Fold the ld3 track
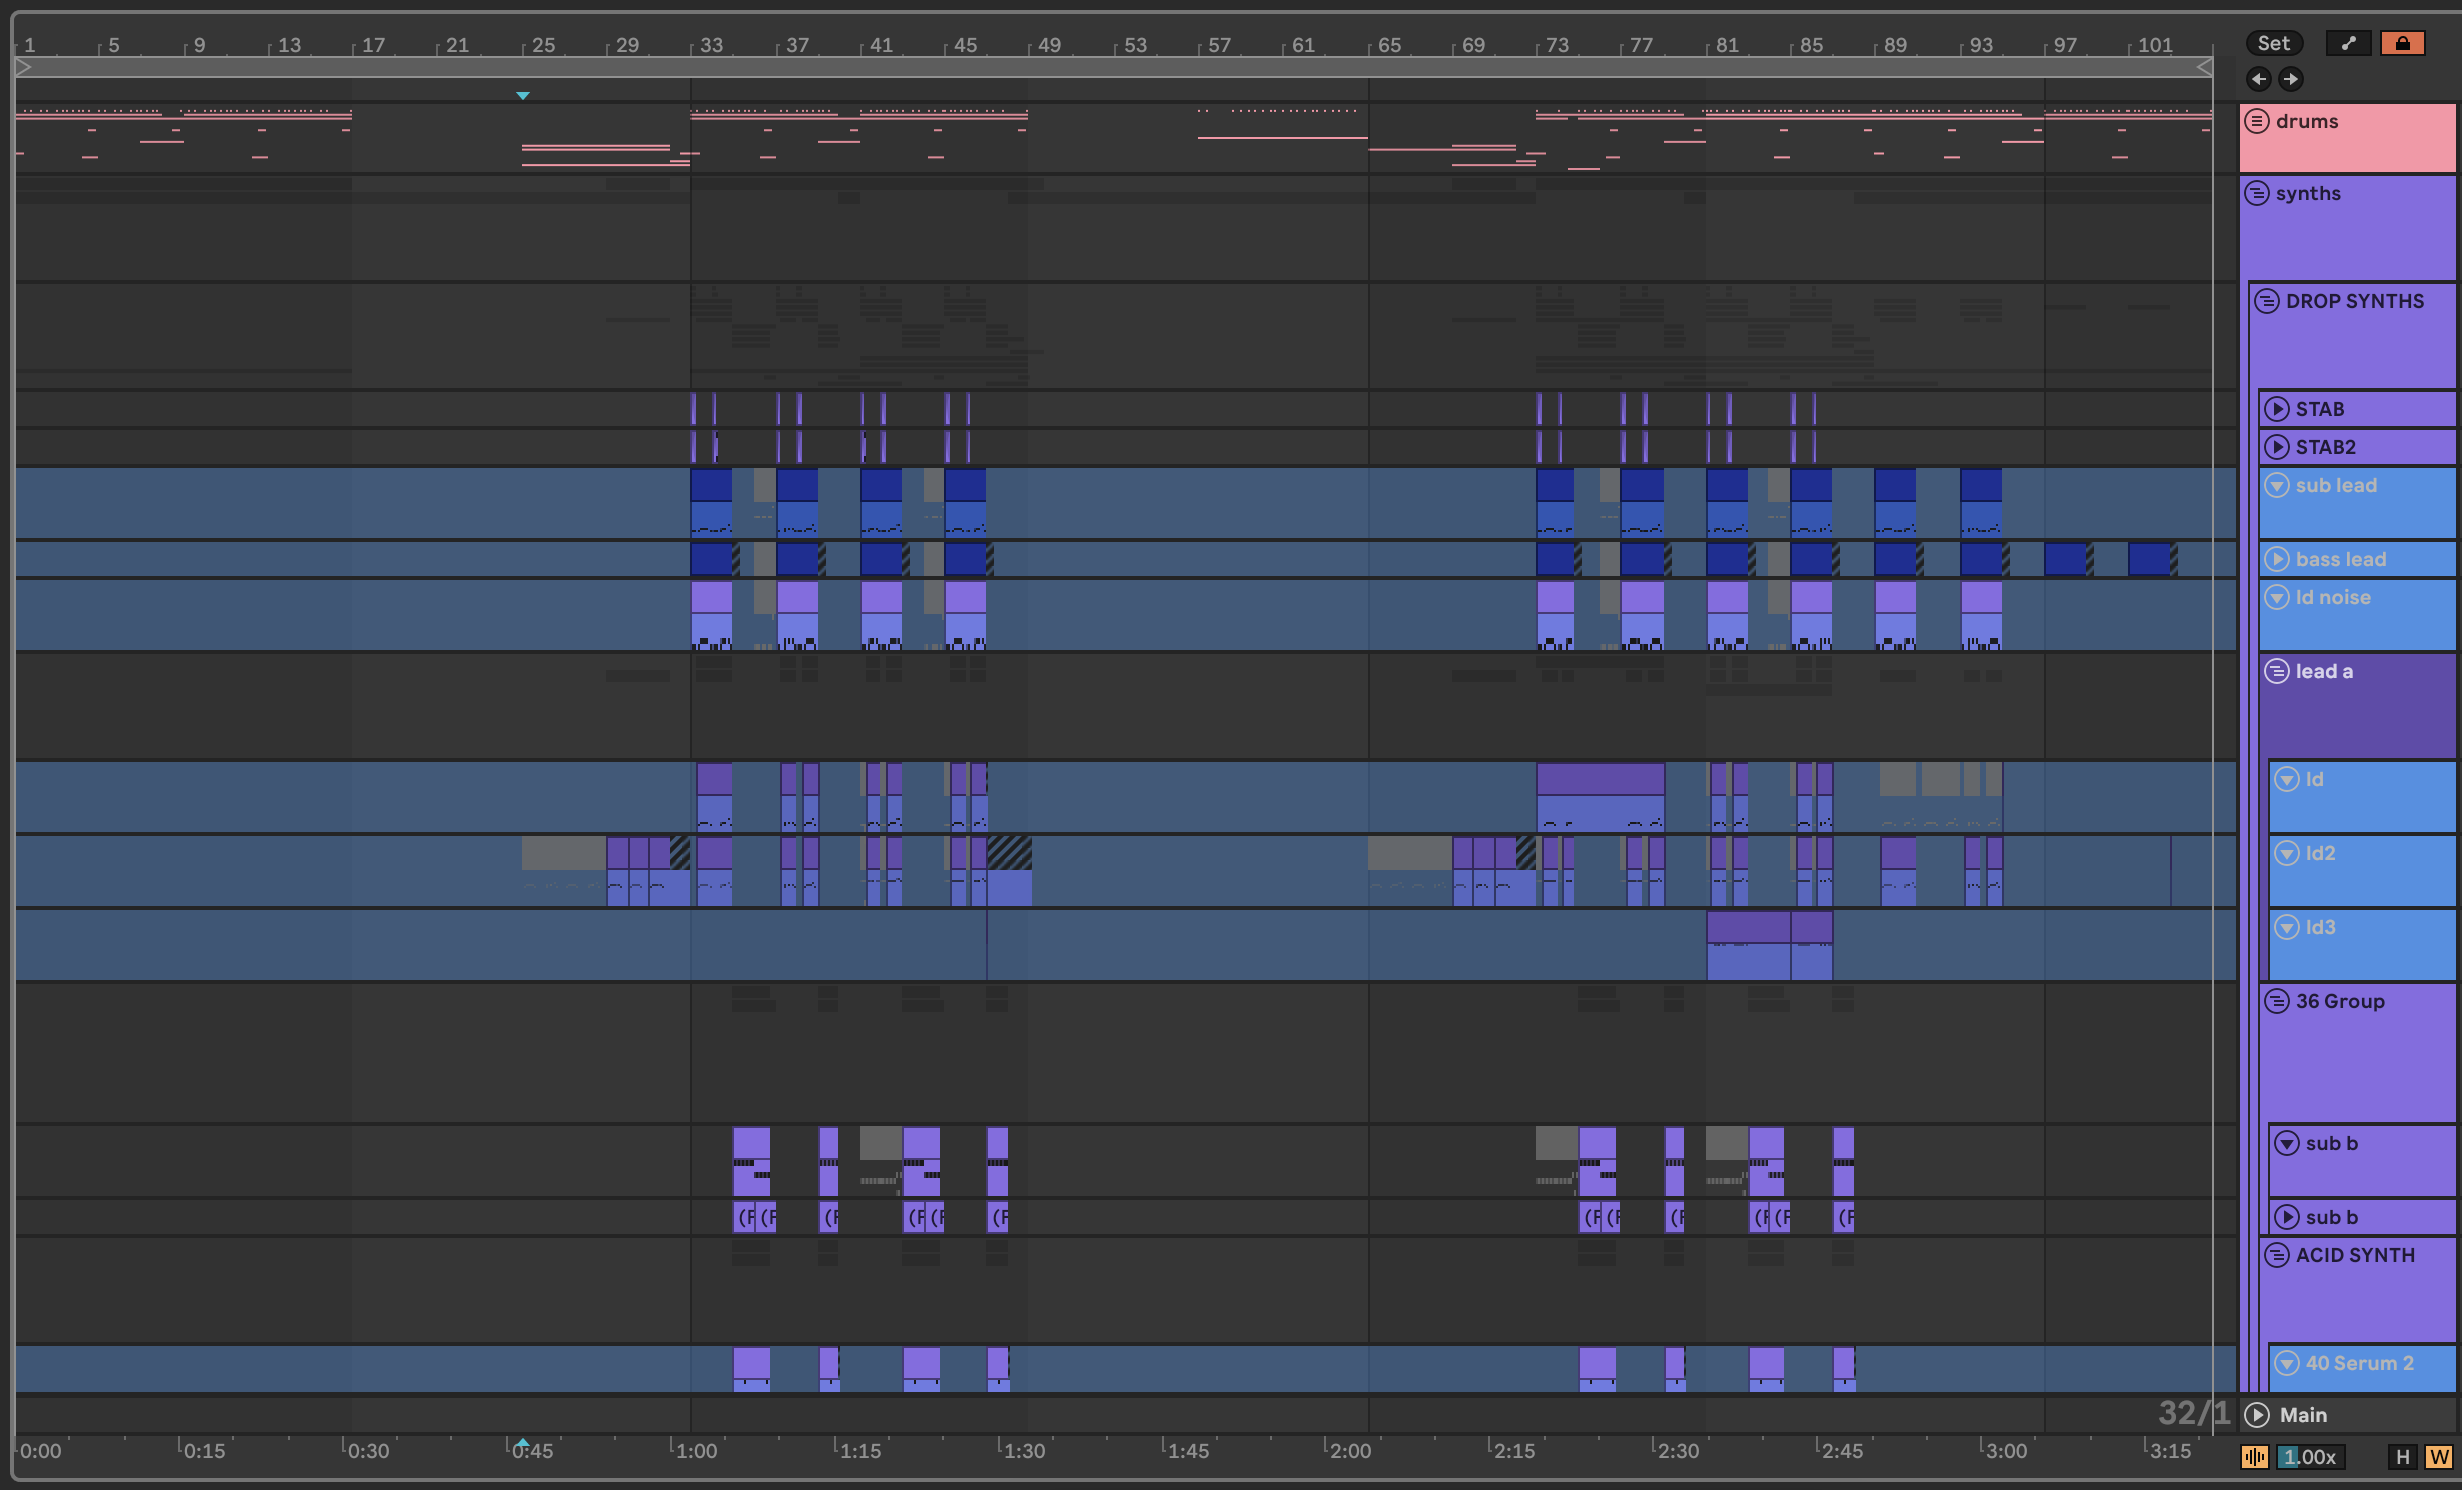 (x=2287, y=927)
